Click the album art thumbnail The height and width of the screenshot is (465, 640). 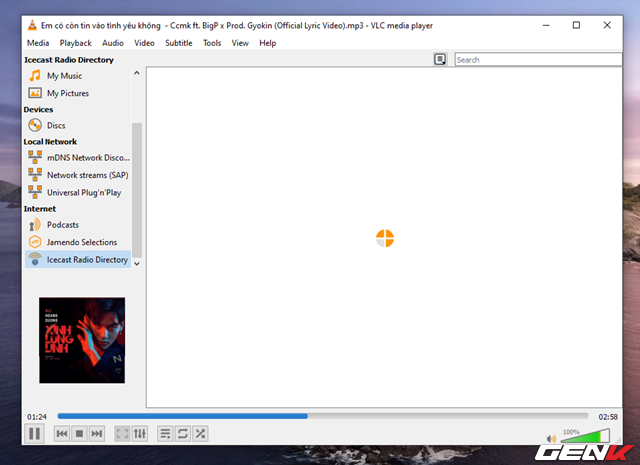tap(82, 340)
